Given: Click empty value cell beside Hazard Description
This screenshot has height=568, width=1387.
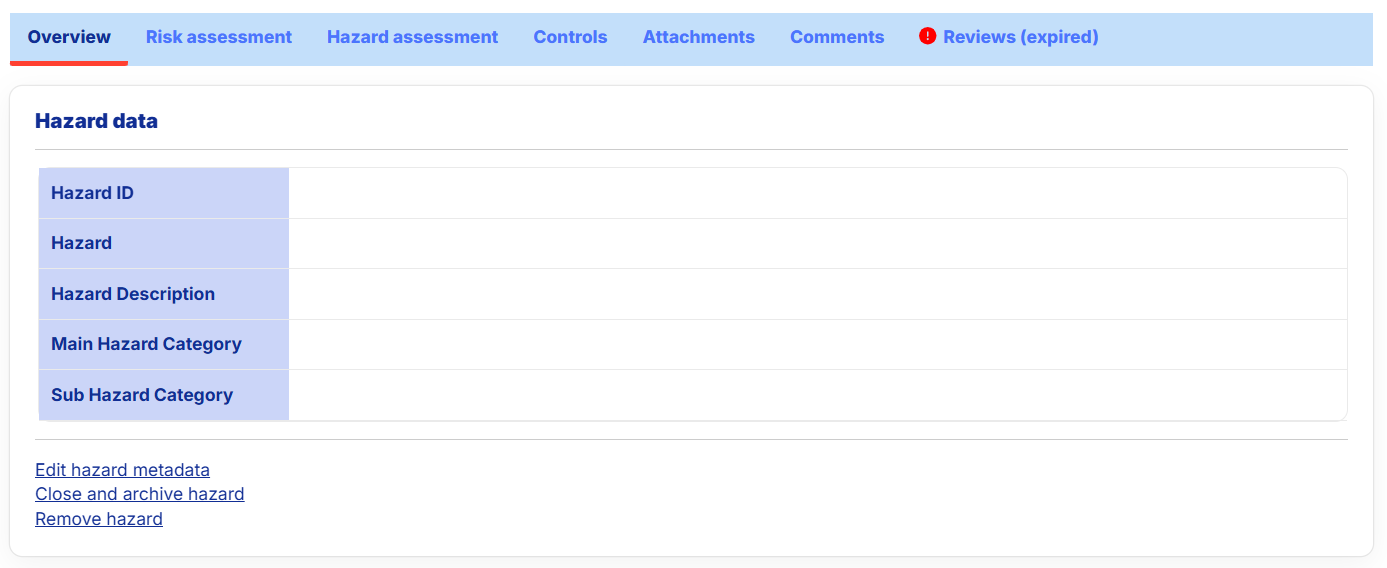Looking at the screenshot, I should click(x=817, y=294).
